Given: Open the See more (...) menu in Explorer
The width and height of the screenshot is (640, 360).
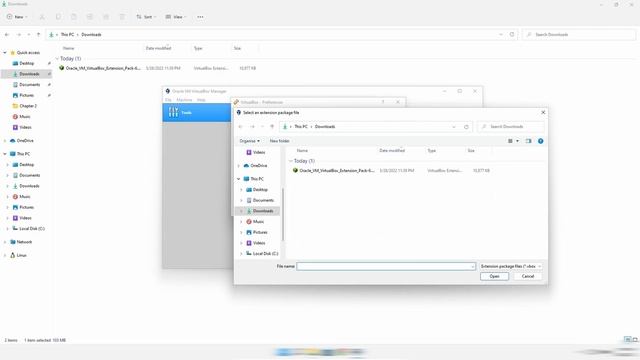Looking at the screenshot, I should [200, 17].
